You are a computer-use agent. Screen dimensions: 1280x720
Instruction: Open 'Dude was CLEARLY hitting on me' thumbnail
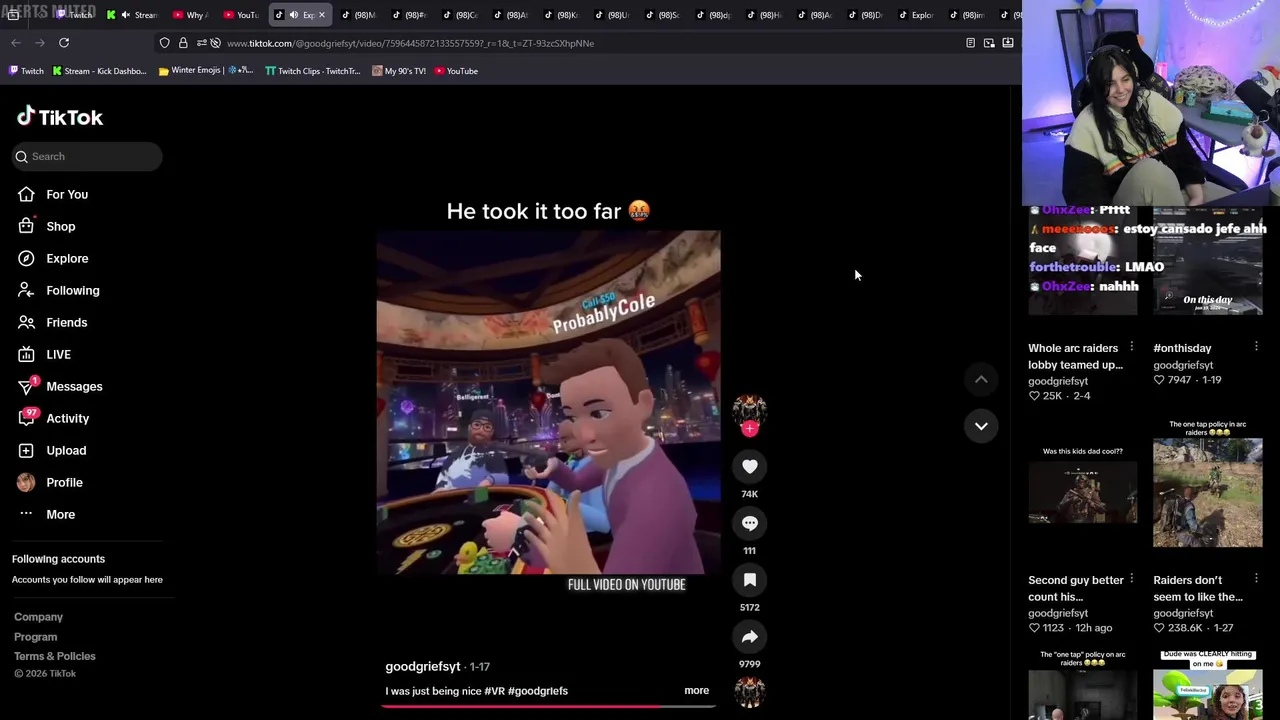[1207, 685]
